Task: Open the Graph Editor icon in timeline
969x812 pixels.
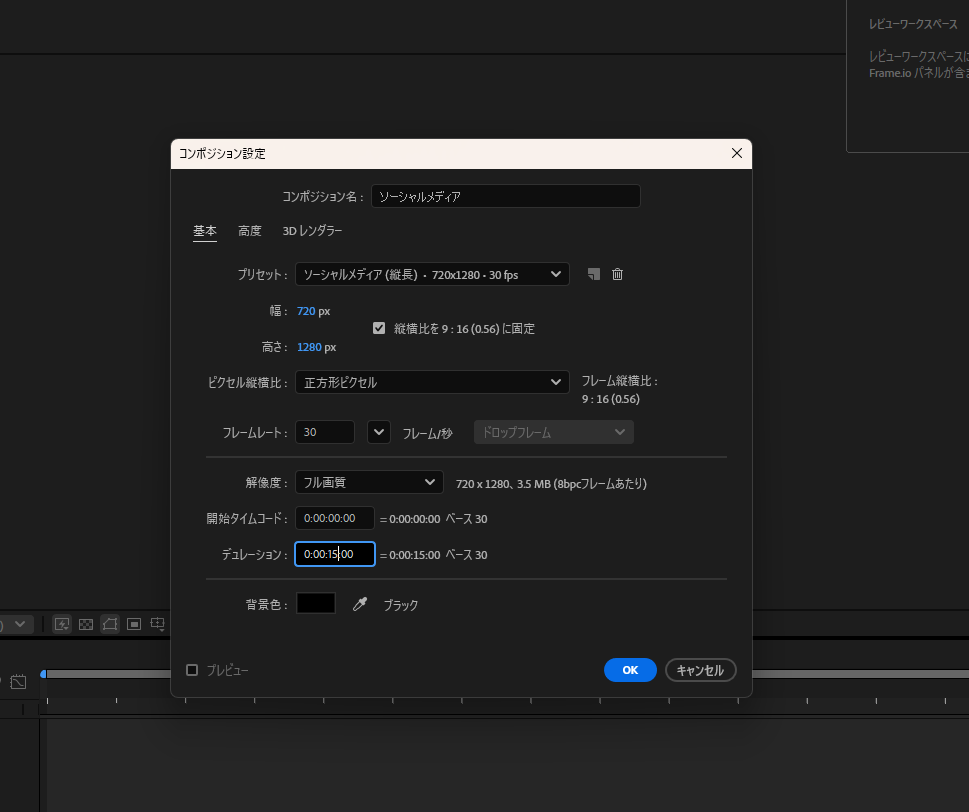Action: point(19,682)
